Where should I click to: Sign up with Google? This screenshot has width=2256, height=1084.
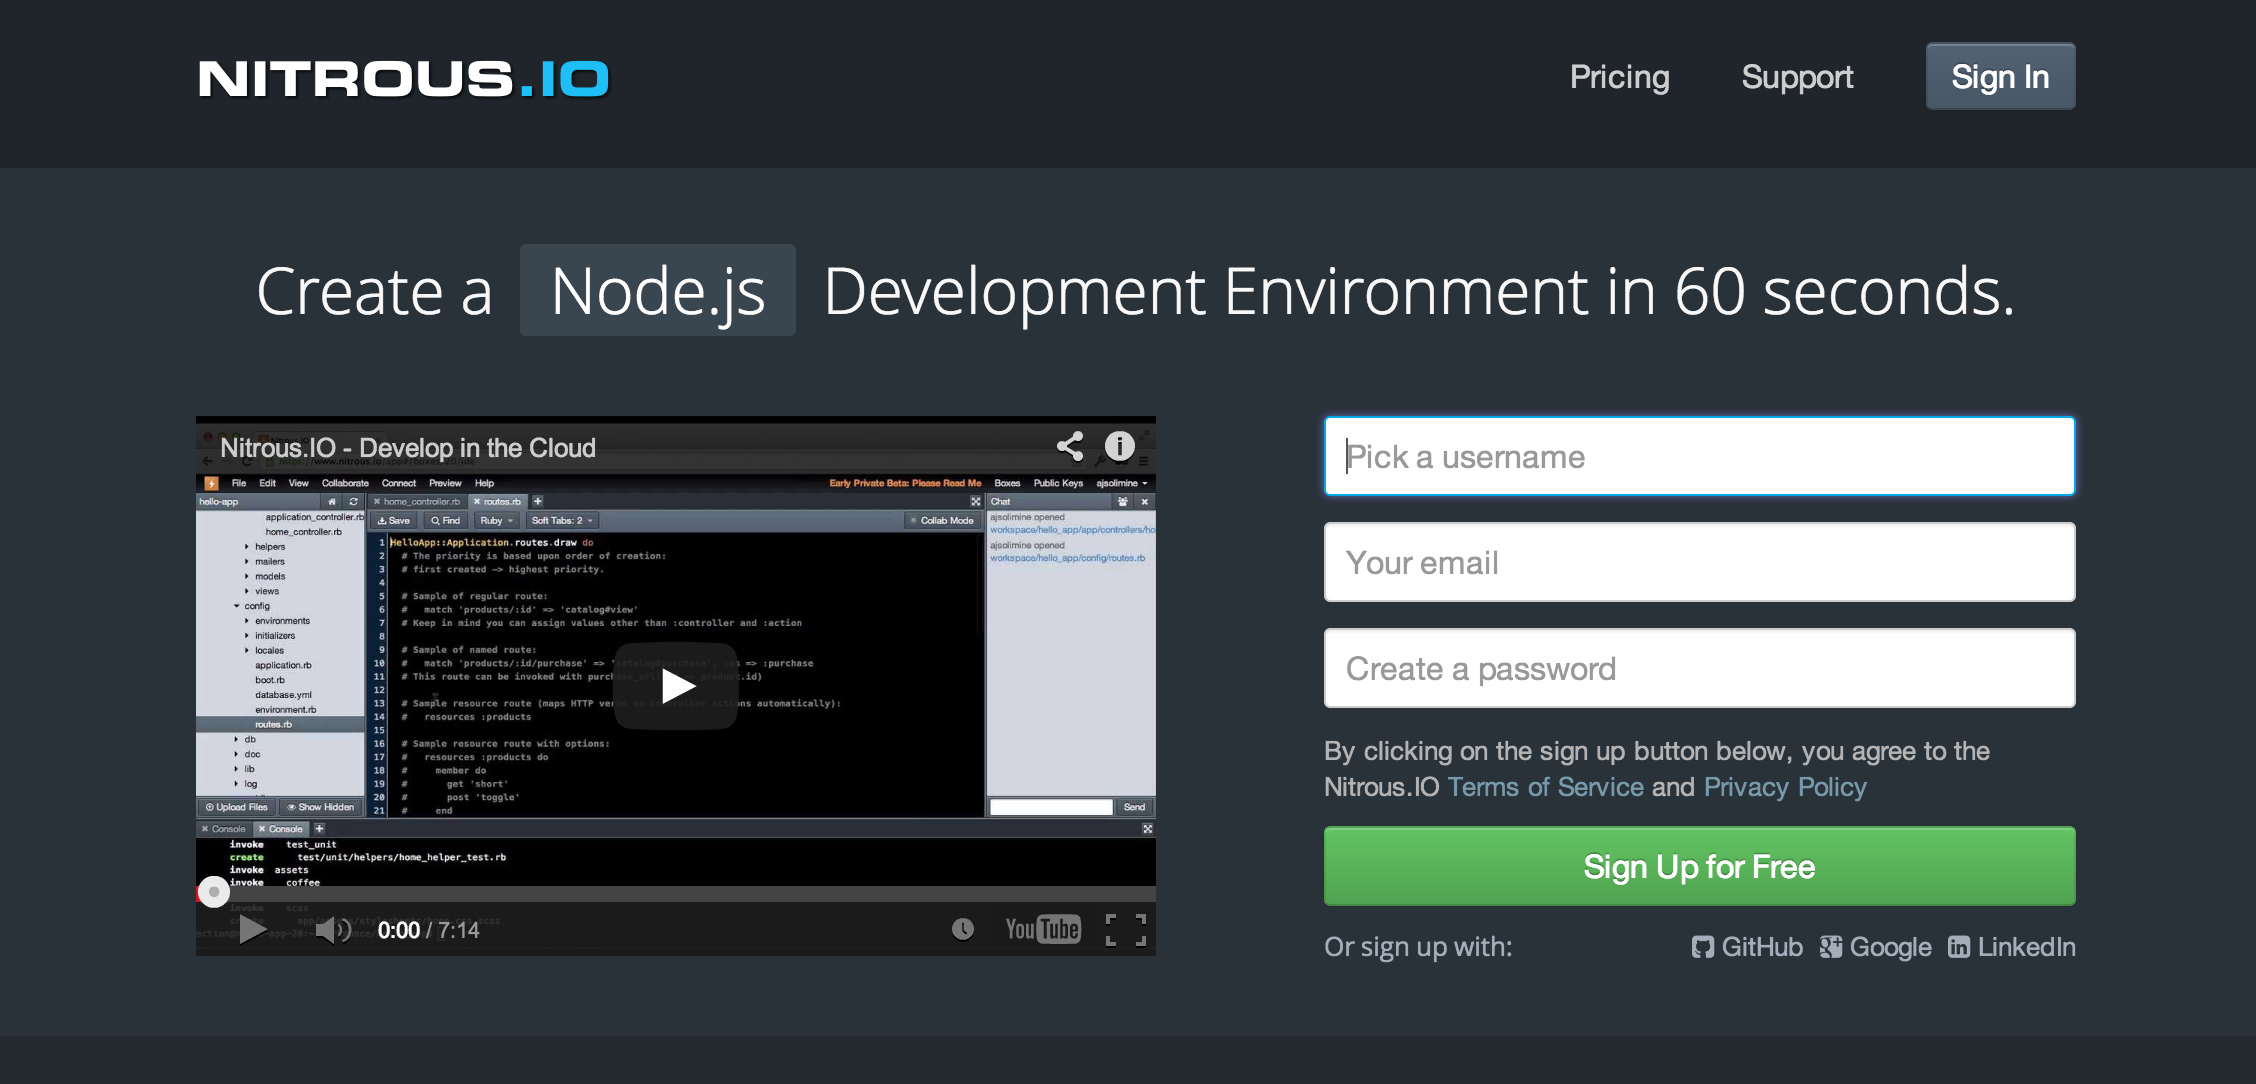1875,947
